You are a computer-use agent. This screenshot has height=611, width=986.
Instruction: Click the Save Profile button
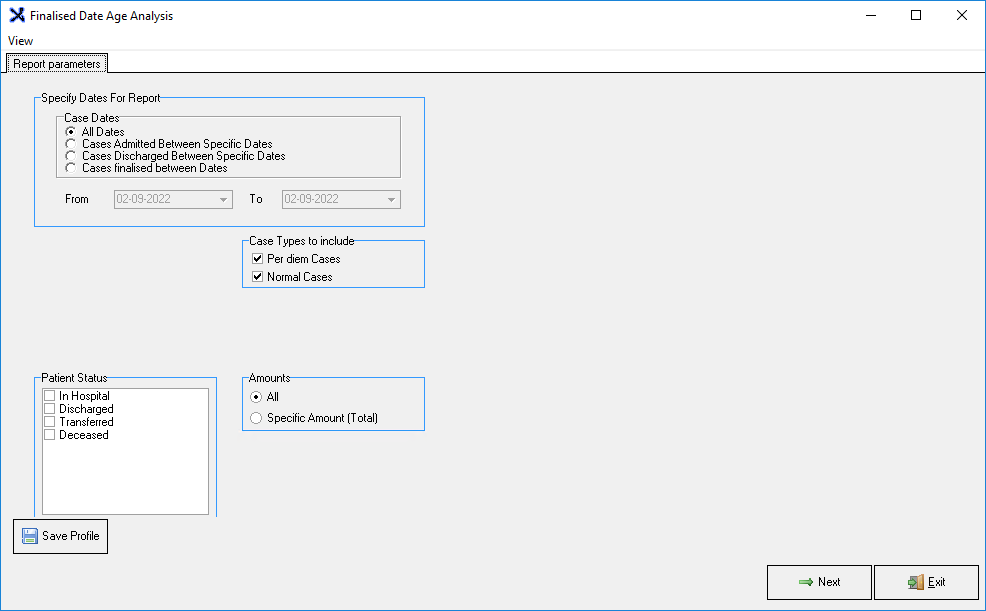click(60, 536)
